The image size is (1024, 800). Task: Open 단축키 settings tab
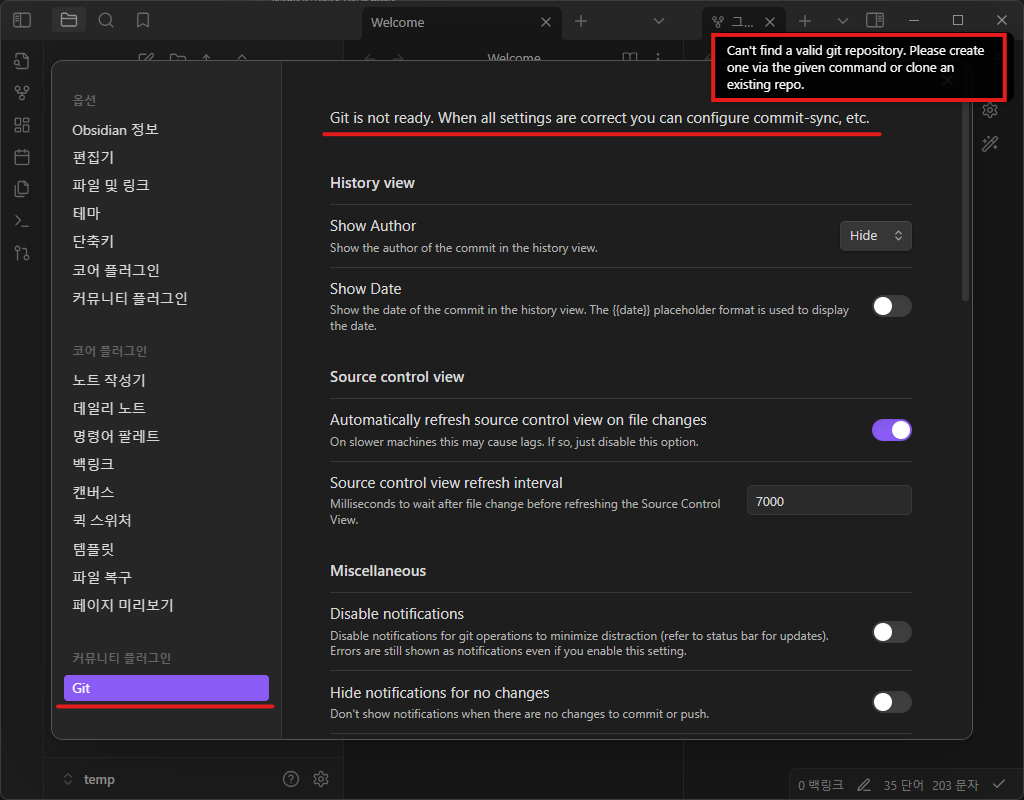166,242
